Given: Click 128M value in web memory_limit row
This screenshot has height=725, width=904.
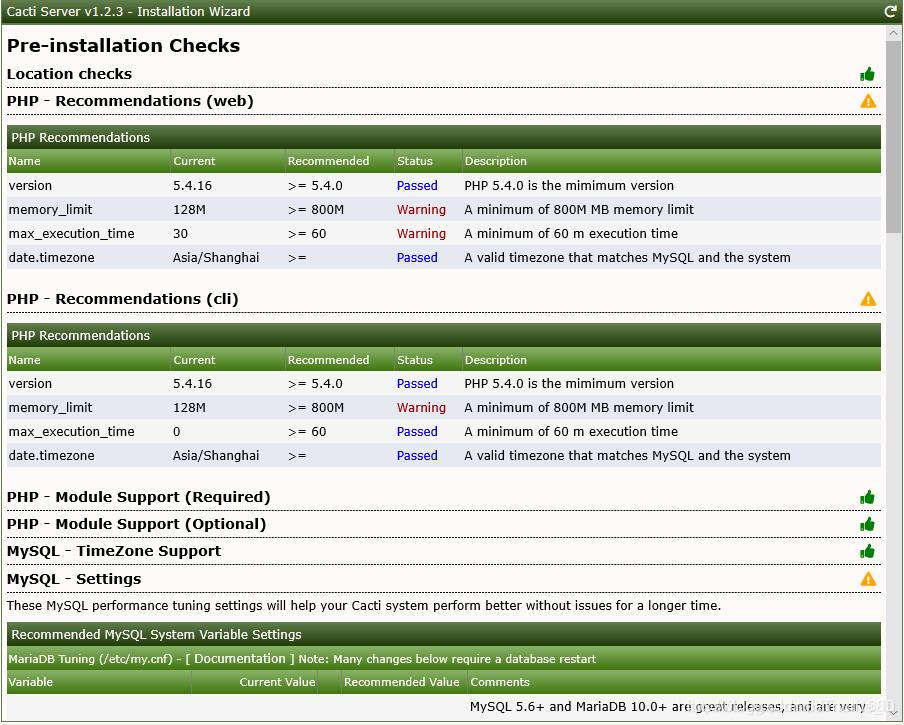Looking at the screenshot, I should pos(189,210).
